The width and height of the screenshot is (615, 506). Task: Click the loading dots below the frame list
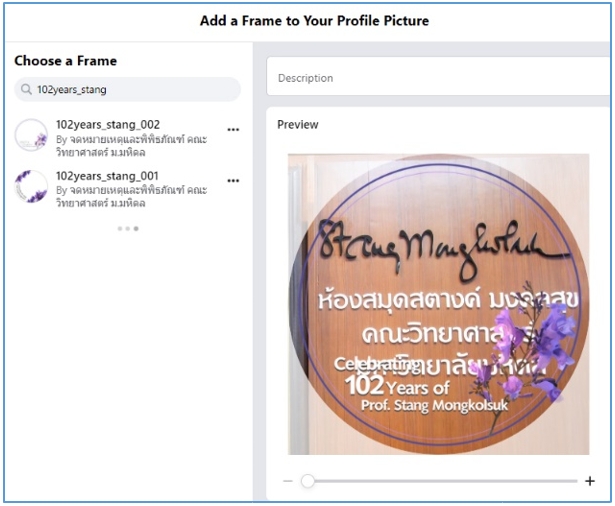coord(128,229)
